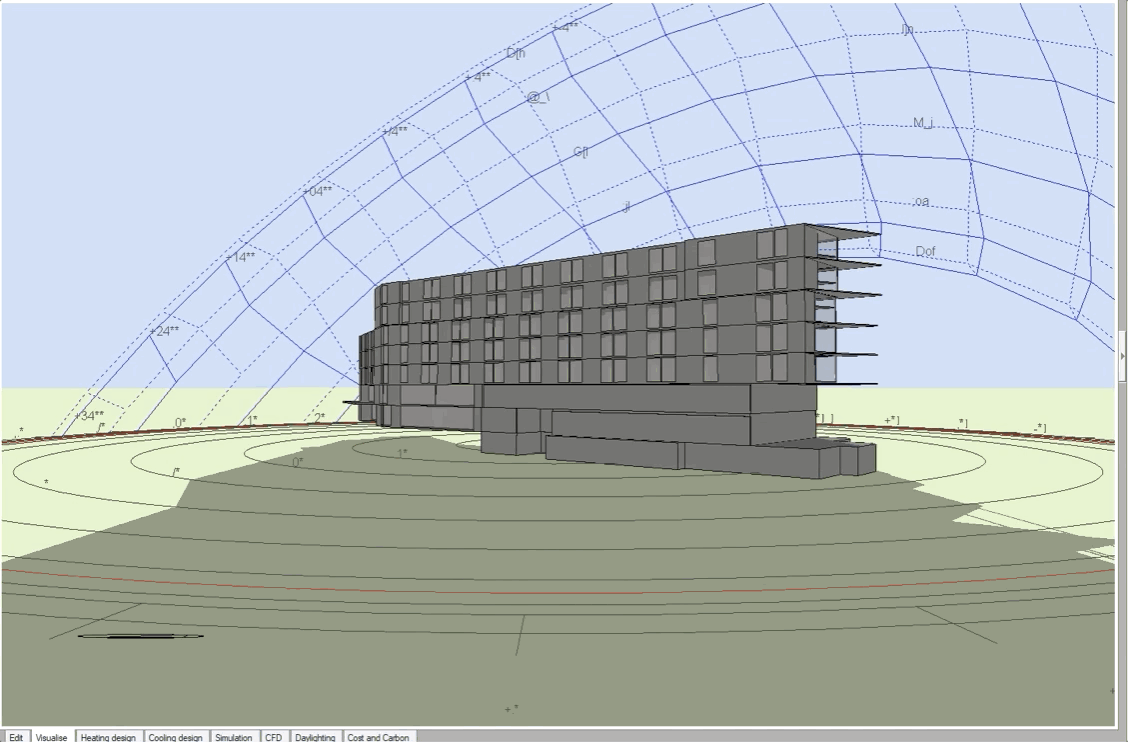The height and width of the screenshot is (742, 1128).
Task: Open the Heating design tab
Action: click(x=108, y=737)
